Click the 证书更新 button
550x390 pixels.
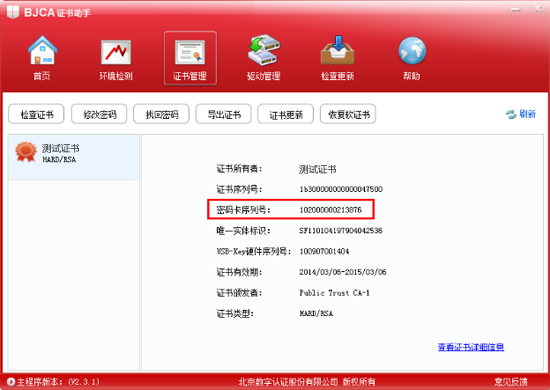point(286,114)
